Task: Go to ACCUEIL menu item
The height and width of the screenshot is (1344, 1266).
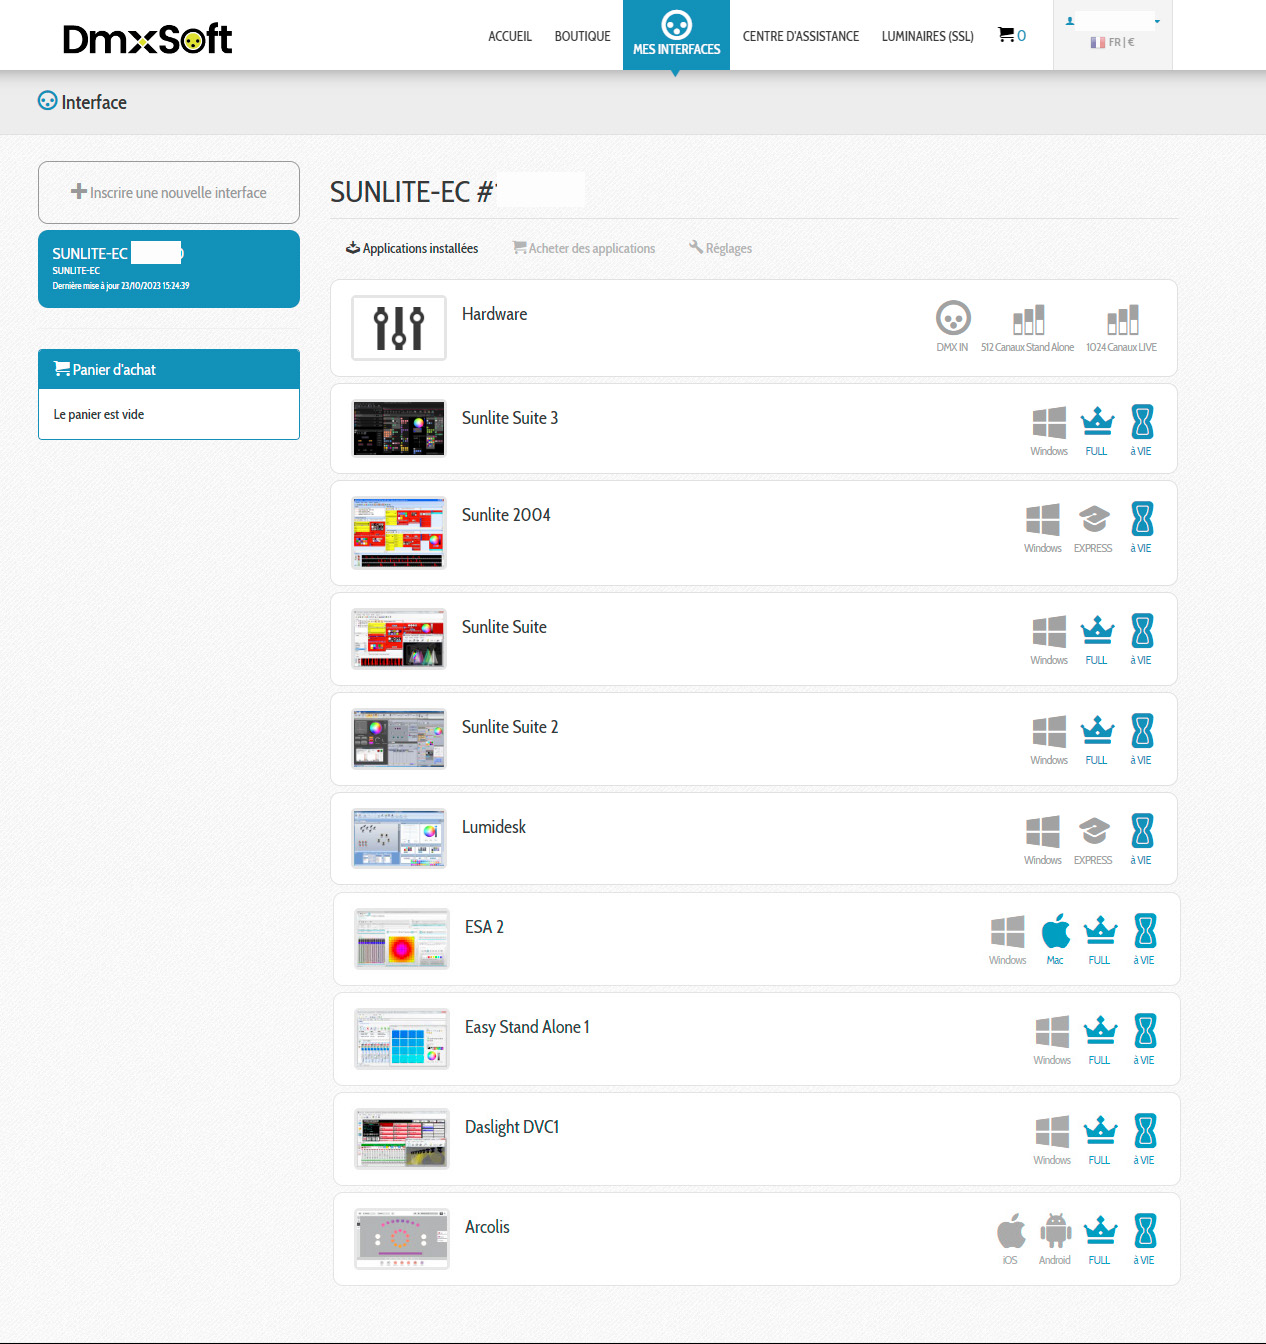Action: click(x=510, y=36)
